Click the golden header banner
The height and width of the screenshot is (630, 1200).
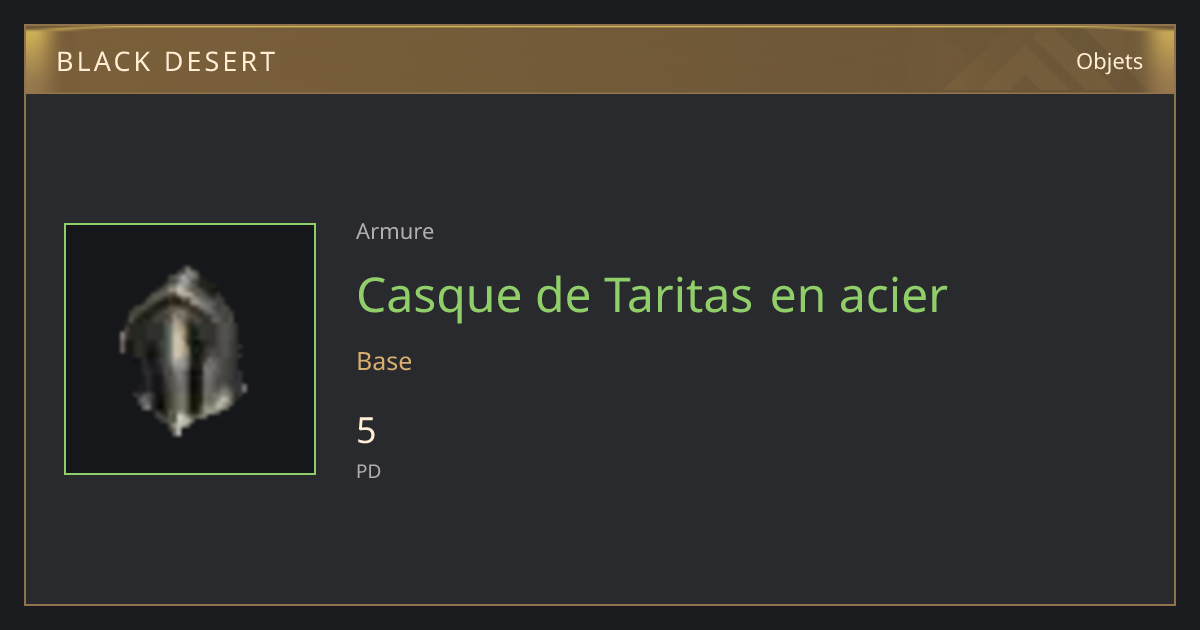point(600,60)
